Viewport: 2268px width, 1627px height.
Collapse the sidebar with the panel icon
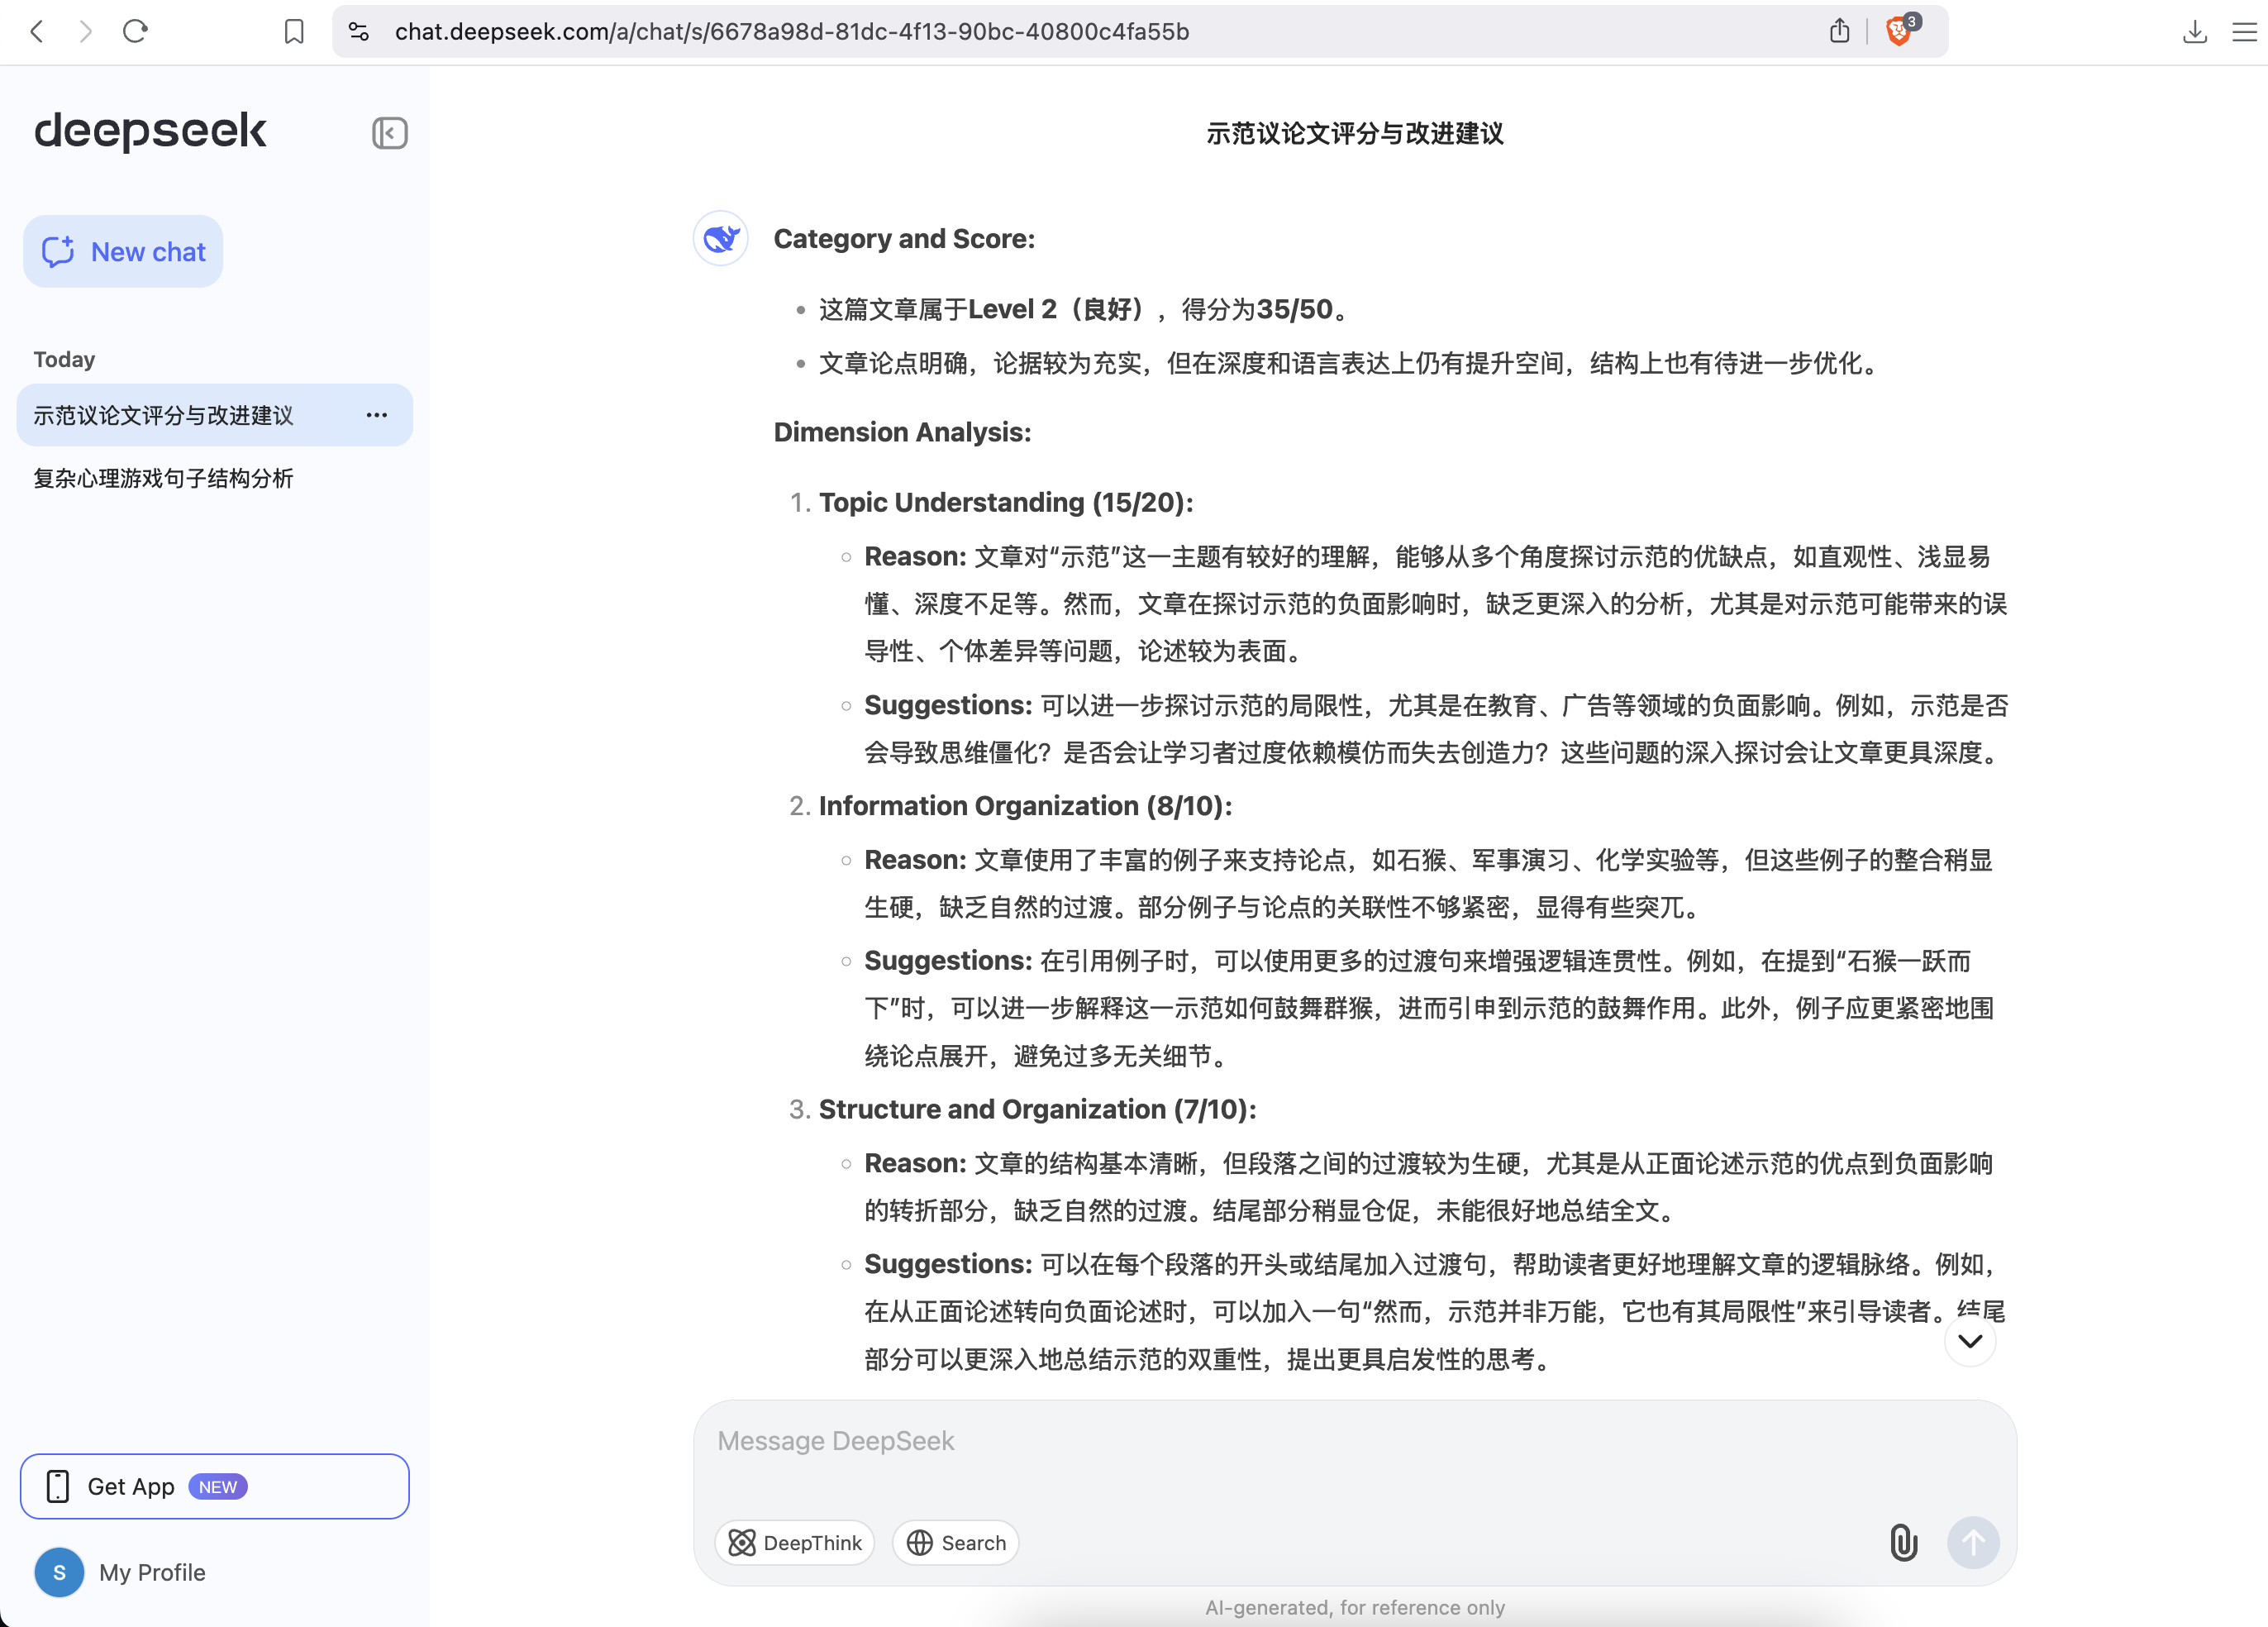point(389,133)
